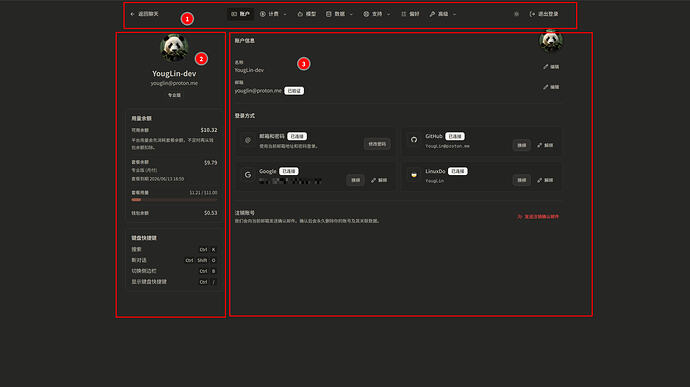
Task: Open the Billing (计费) menu
Action: pos(273,14)
